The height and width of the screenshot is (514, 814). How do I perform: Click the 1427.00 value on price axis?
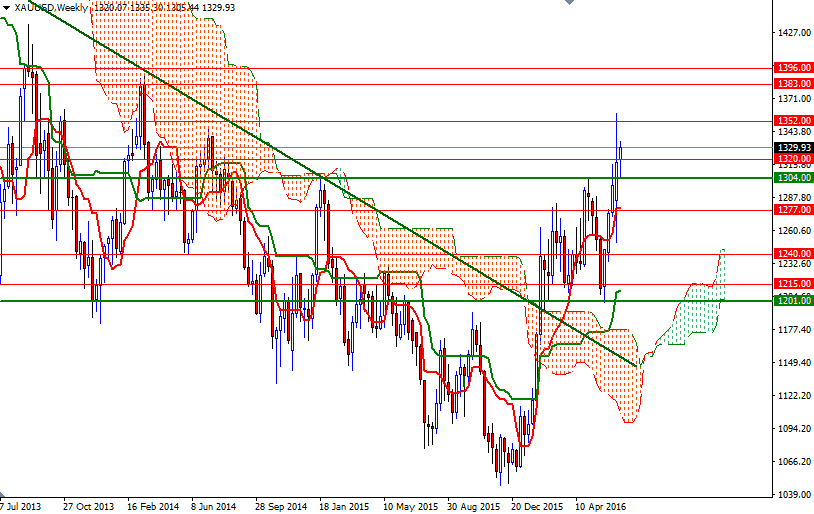click(792, 33)
